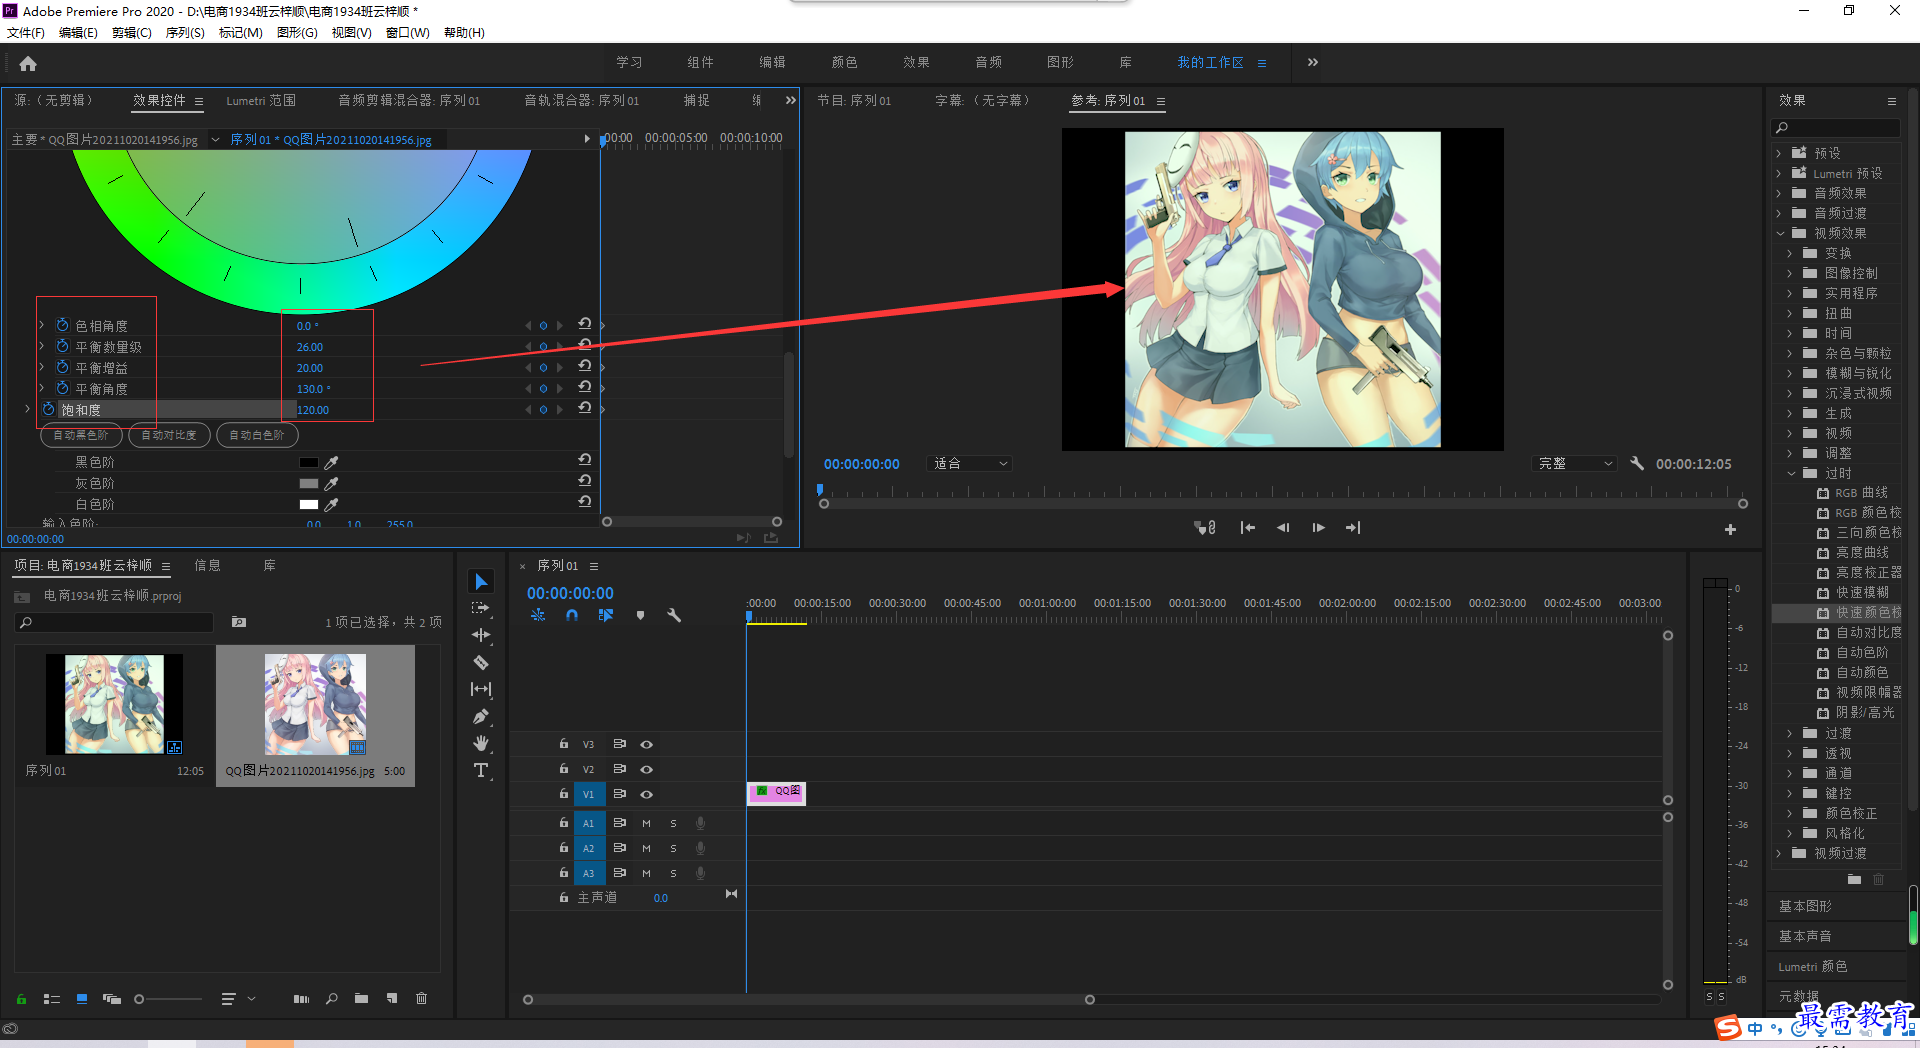This screenshot has width=1920, height=1048.
Task: Click the 自动对比度 button
Action: [x=169, y=435]
